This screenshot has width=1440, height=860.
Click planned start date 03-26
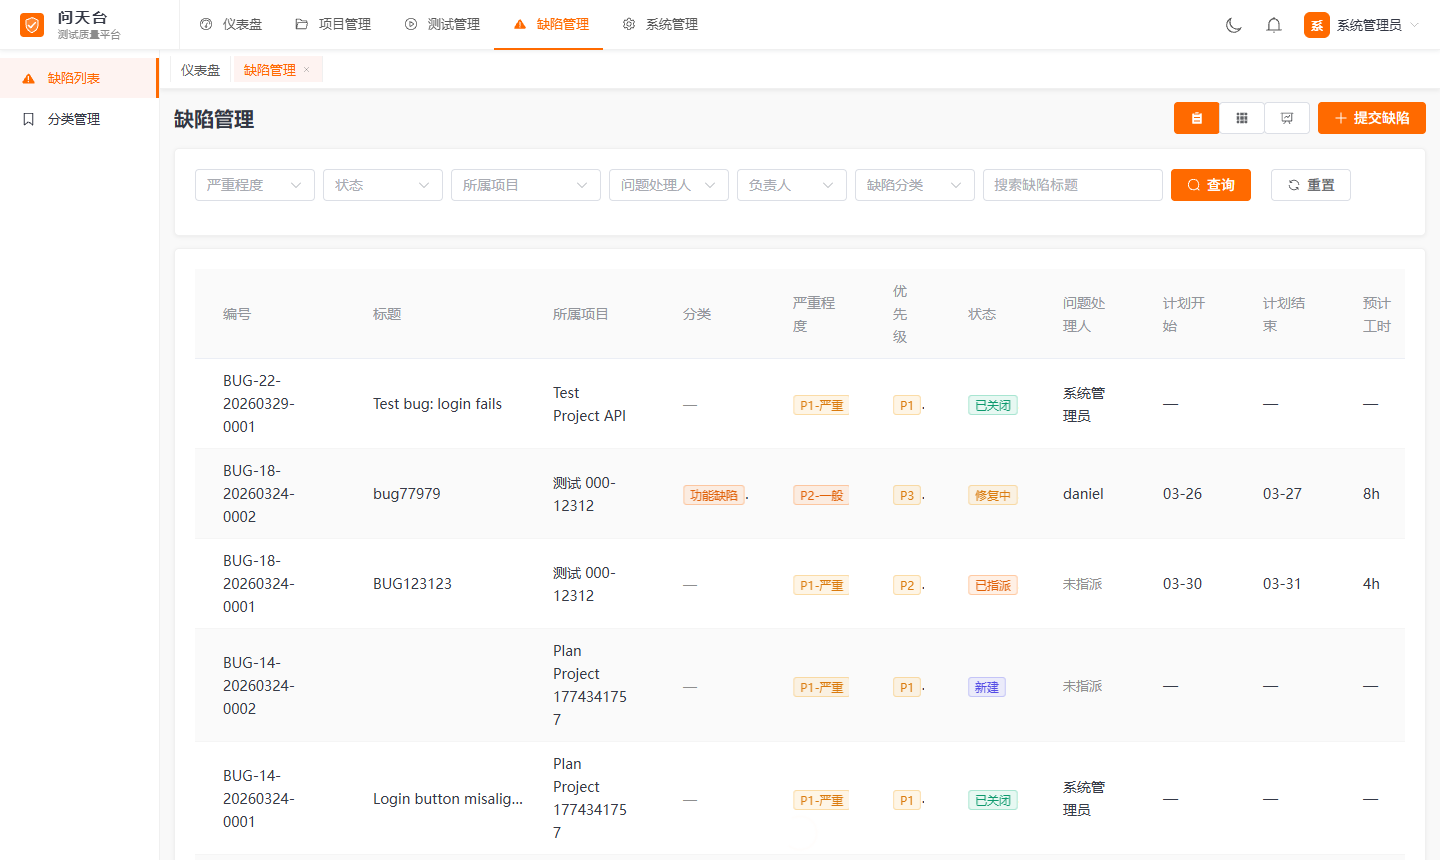click(1182, 494)
